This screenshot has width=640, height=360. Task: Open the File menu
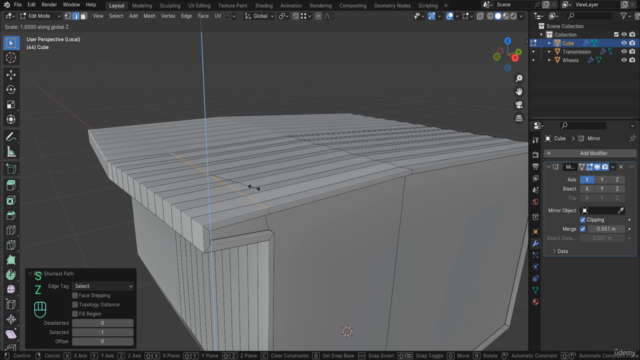tap(18, 5)
